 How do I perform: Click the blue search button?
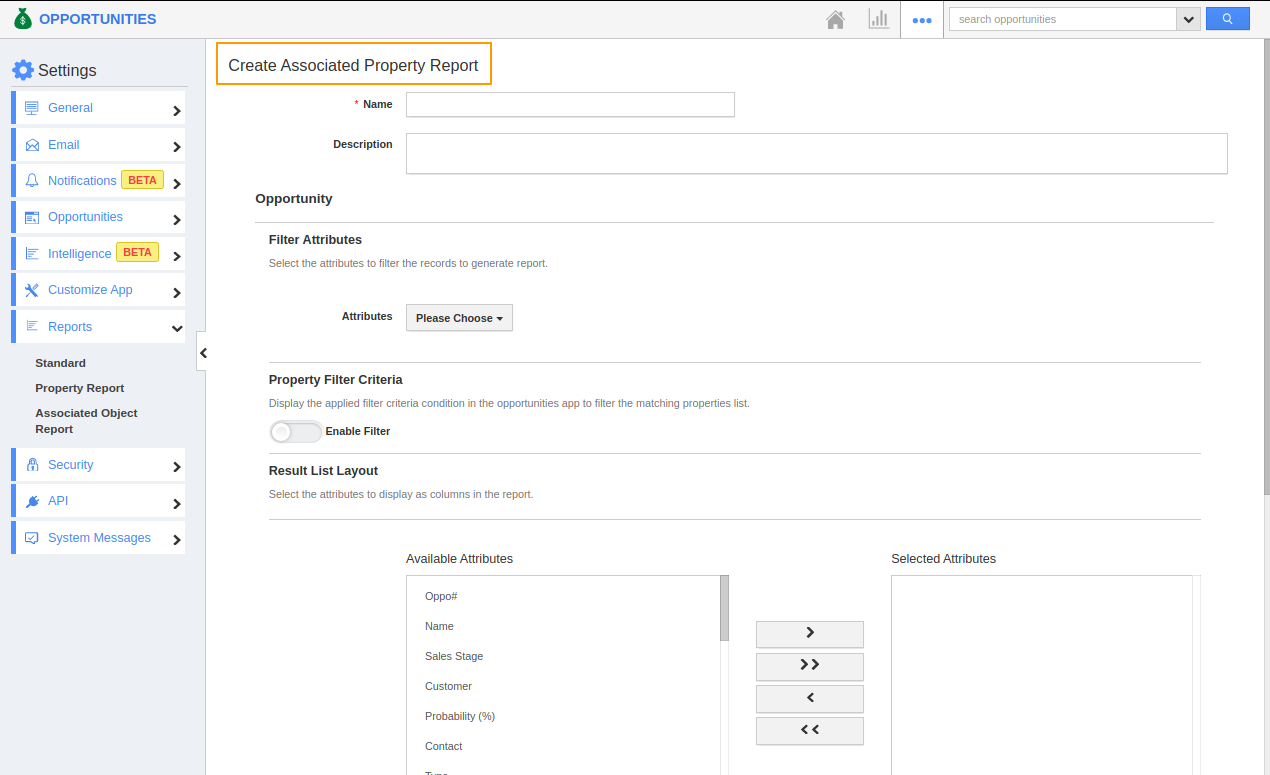point(1227,18)
